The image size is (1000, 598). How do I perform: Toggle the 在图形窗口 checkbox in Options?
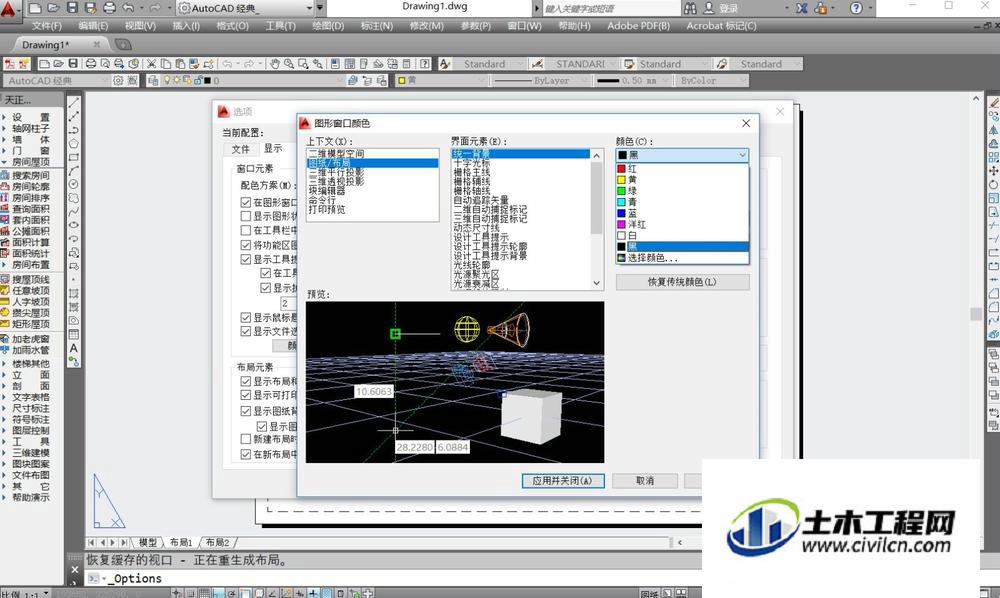[x=246, y=202]
